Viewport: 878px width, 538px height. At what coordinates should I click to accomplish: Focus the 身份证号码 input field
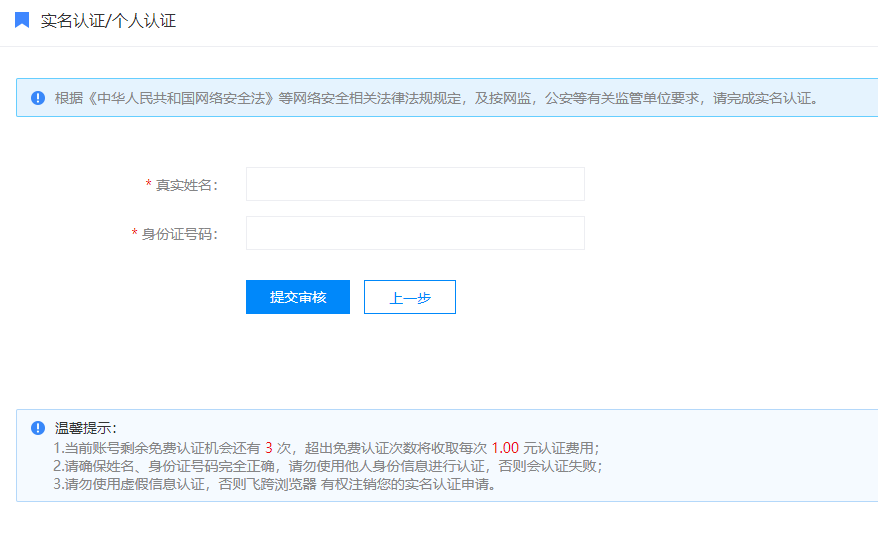click(x=415, y=233)
